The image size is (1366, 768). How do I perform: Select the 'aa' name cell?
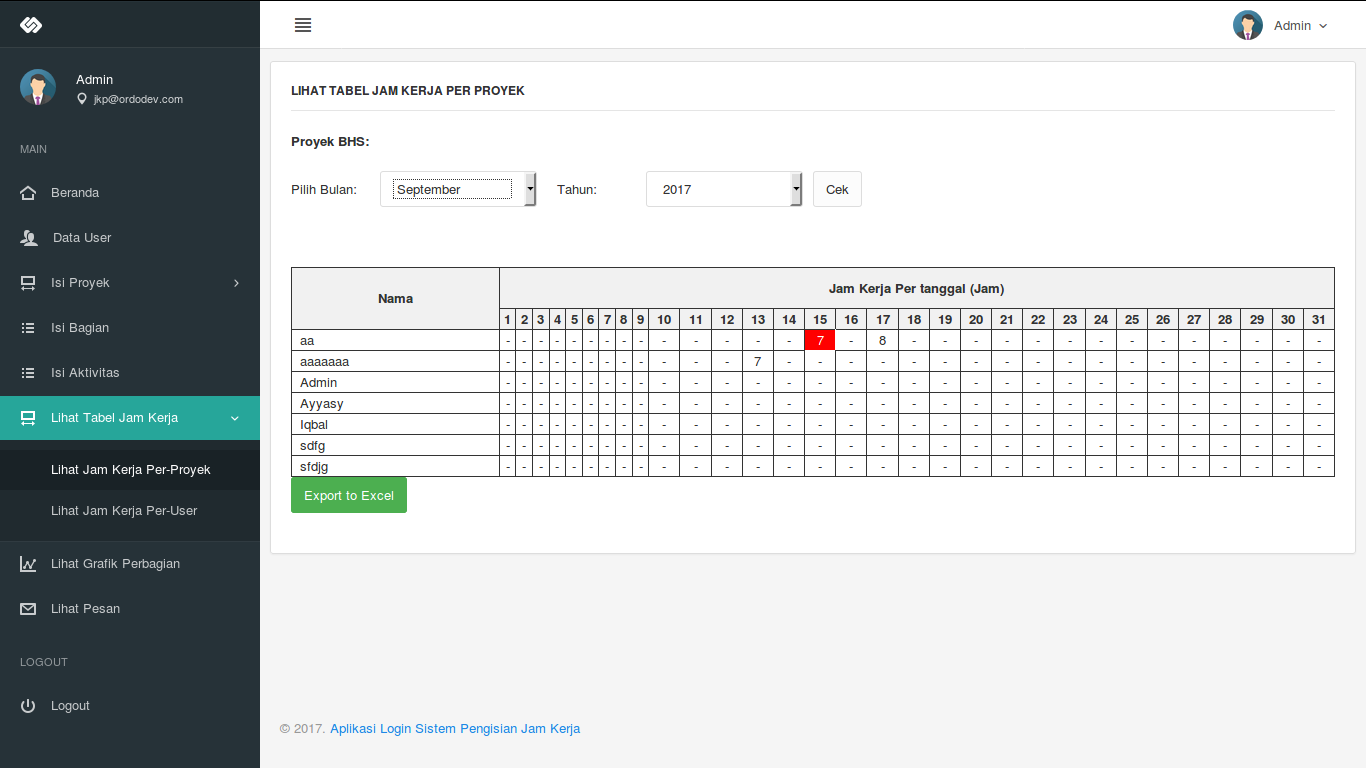395,340
